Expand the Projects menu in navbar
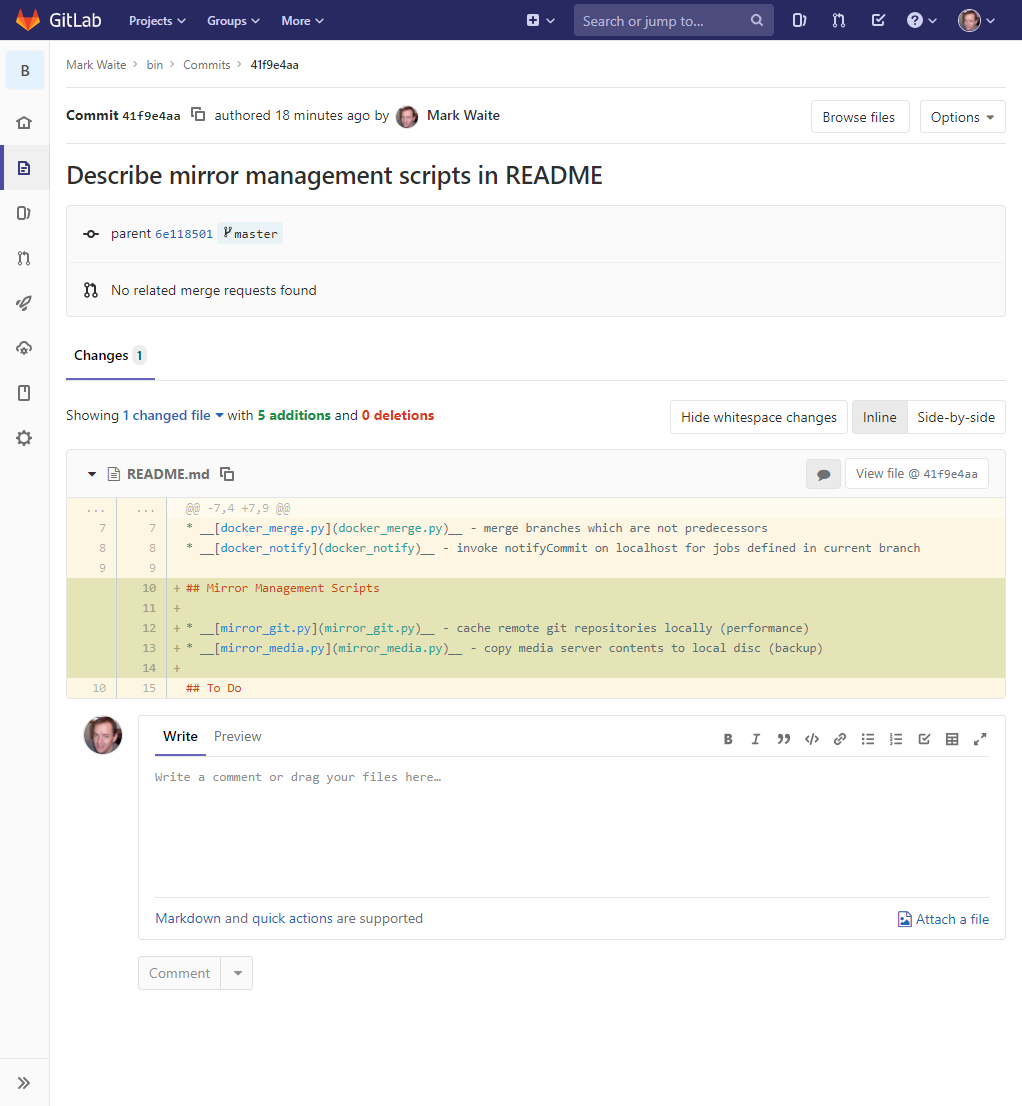Viewport: 1022px width, 1106px height. point(157,20)
